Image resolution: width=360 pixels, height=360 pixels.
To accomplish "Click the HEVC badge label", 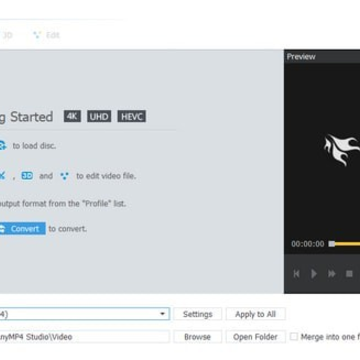I will click(x=132, y=116).
